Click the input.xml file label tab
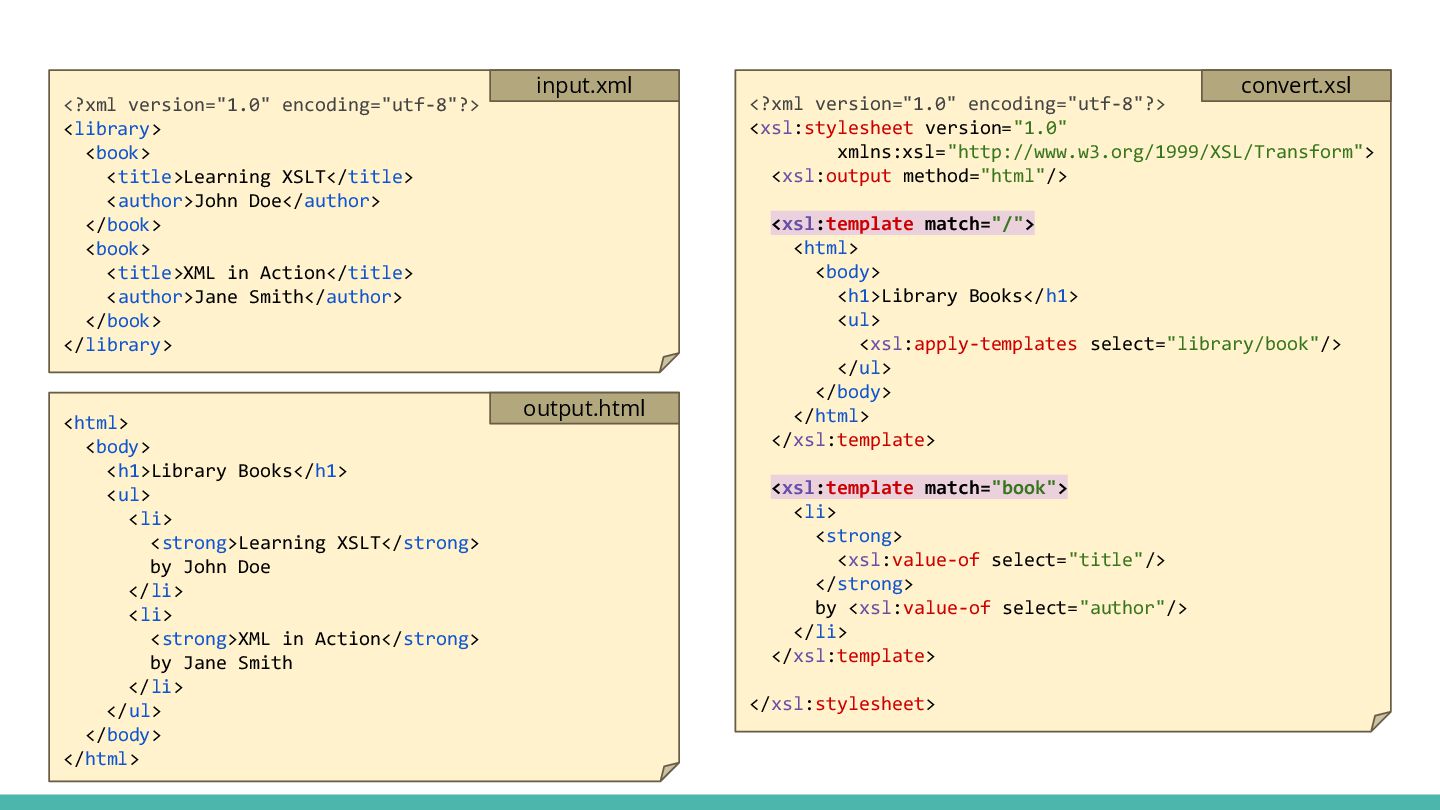1440x810 pixels. tap(584, 86)
